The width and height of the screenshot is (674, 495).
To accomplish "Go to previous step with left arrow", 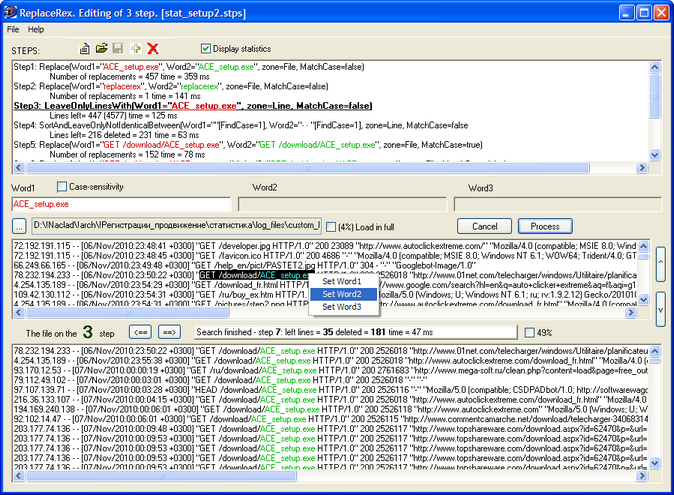I will (x=140, y=332).
